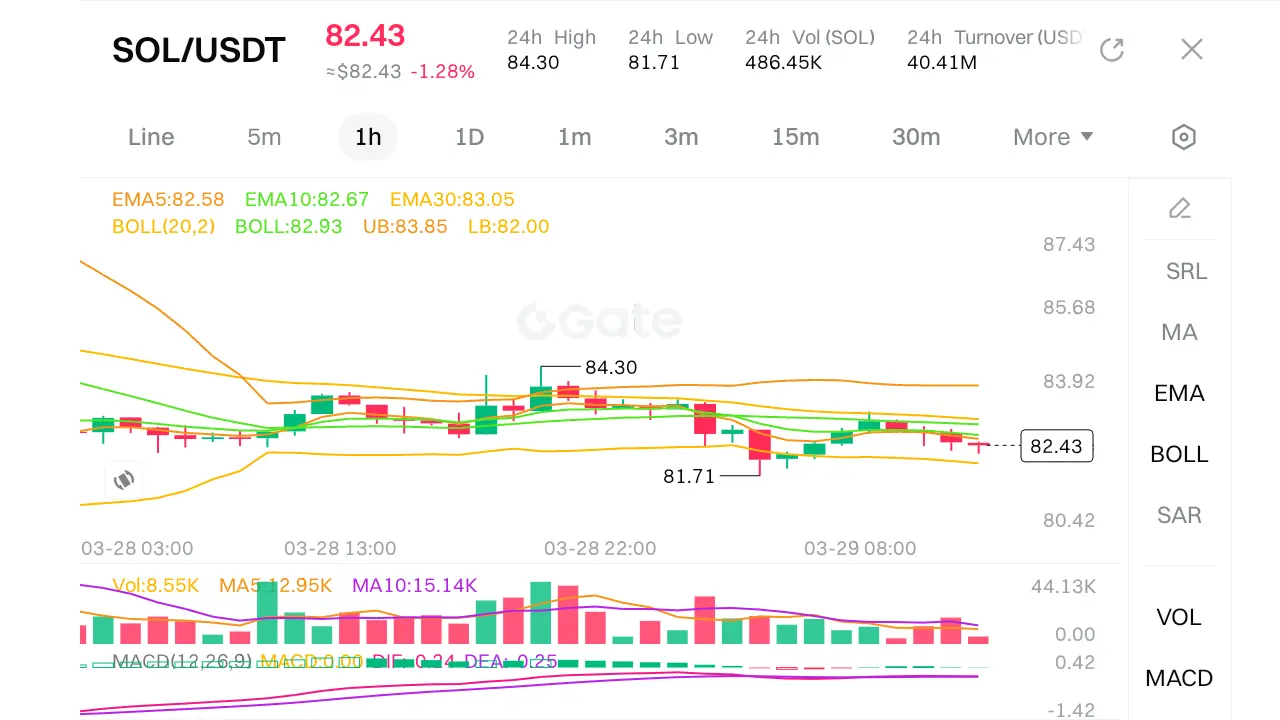Screen dimensions: 1280x720
Task: Click the EMA30:83.05 legend
Action: tap(452, 199)
